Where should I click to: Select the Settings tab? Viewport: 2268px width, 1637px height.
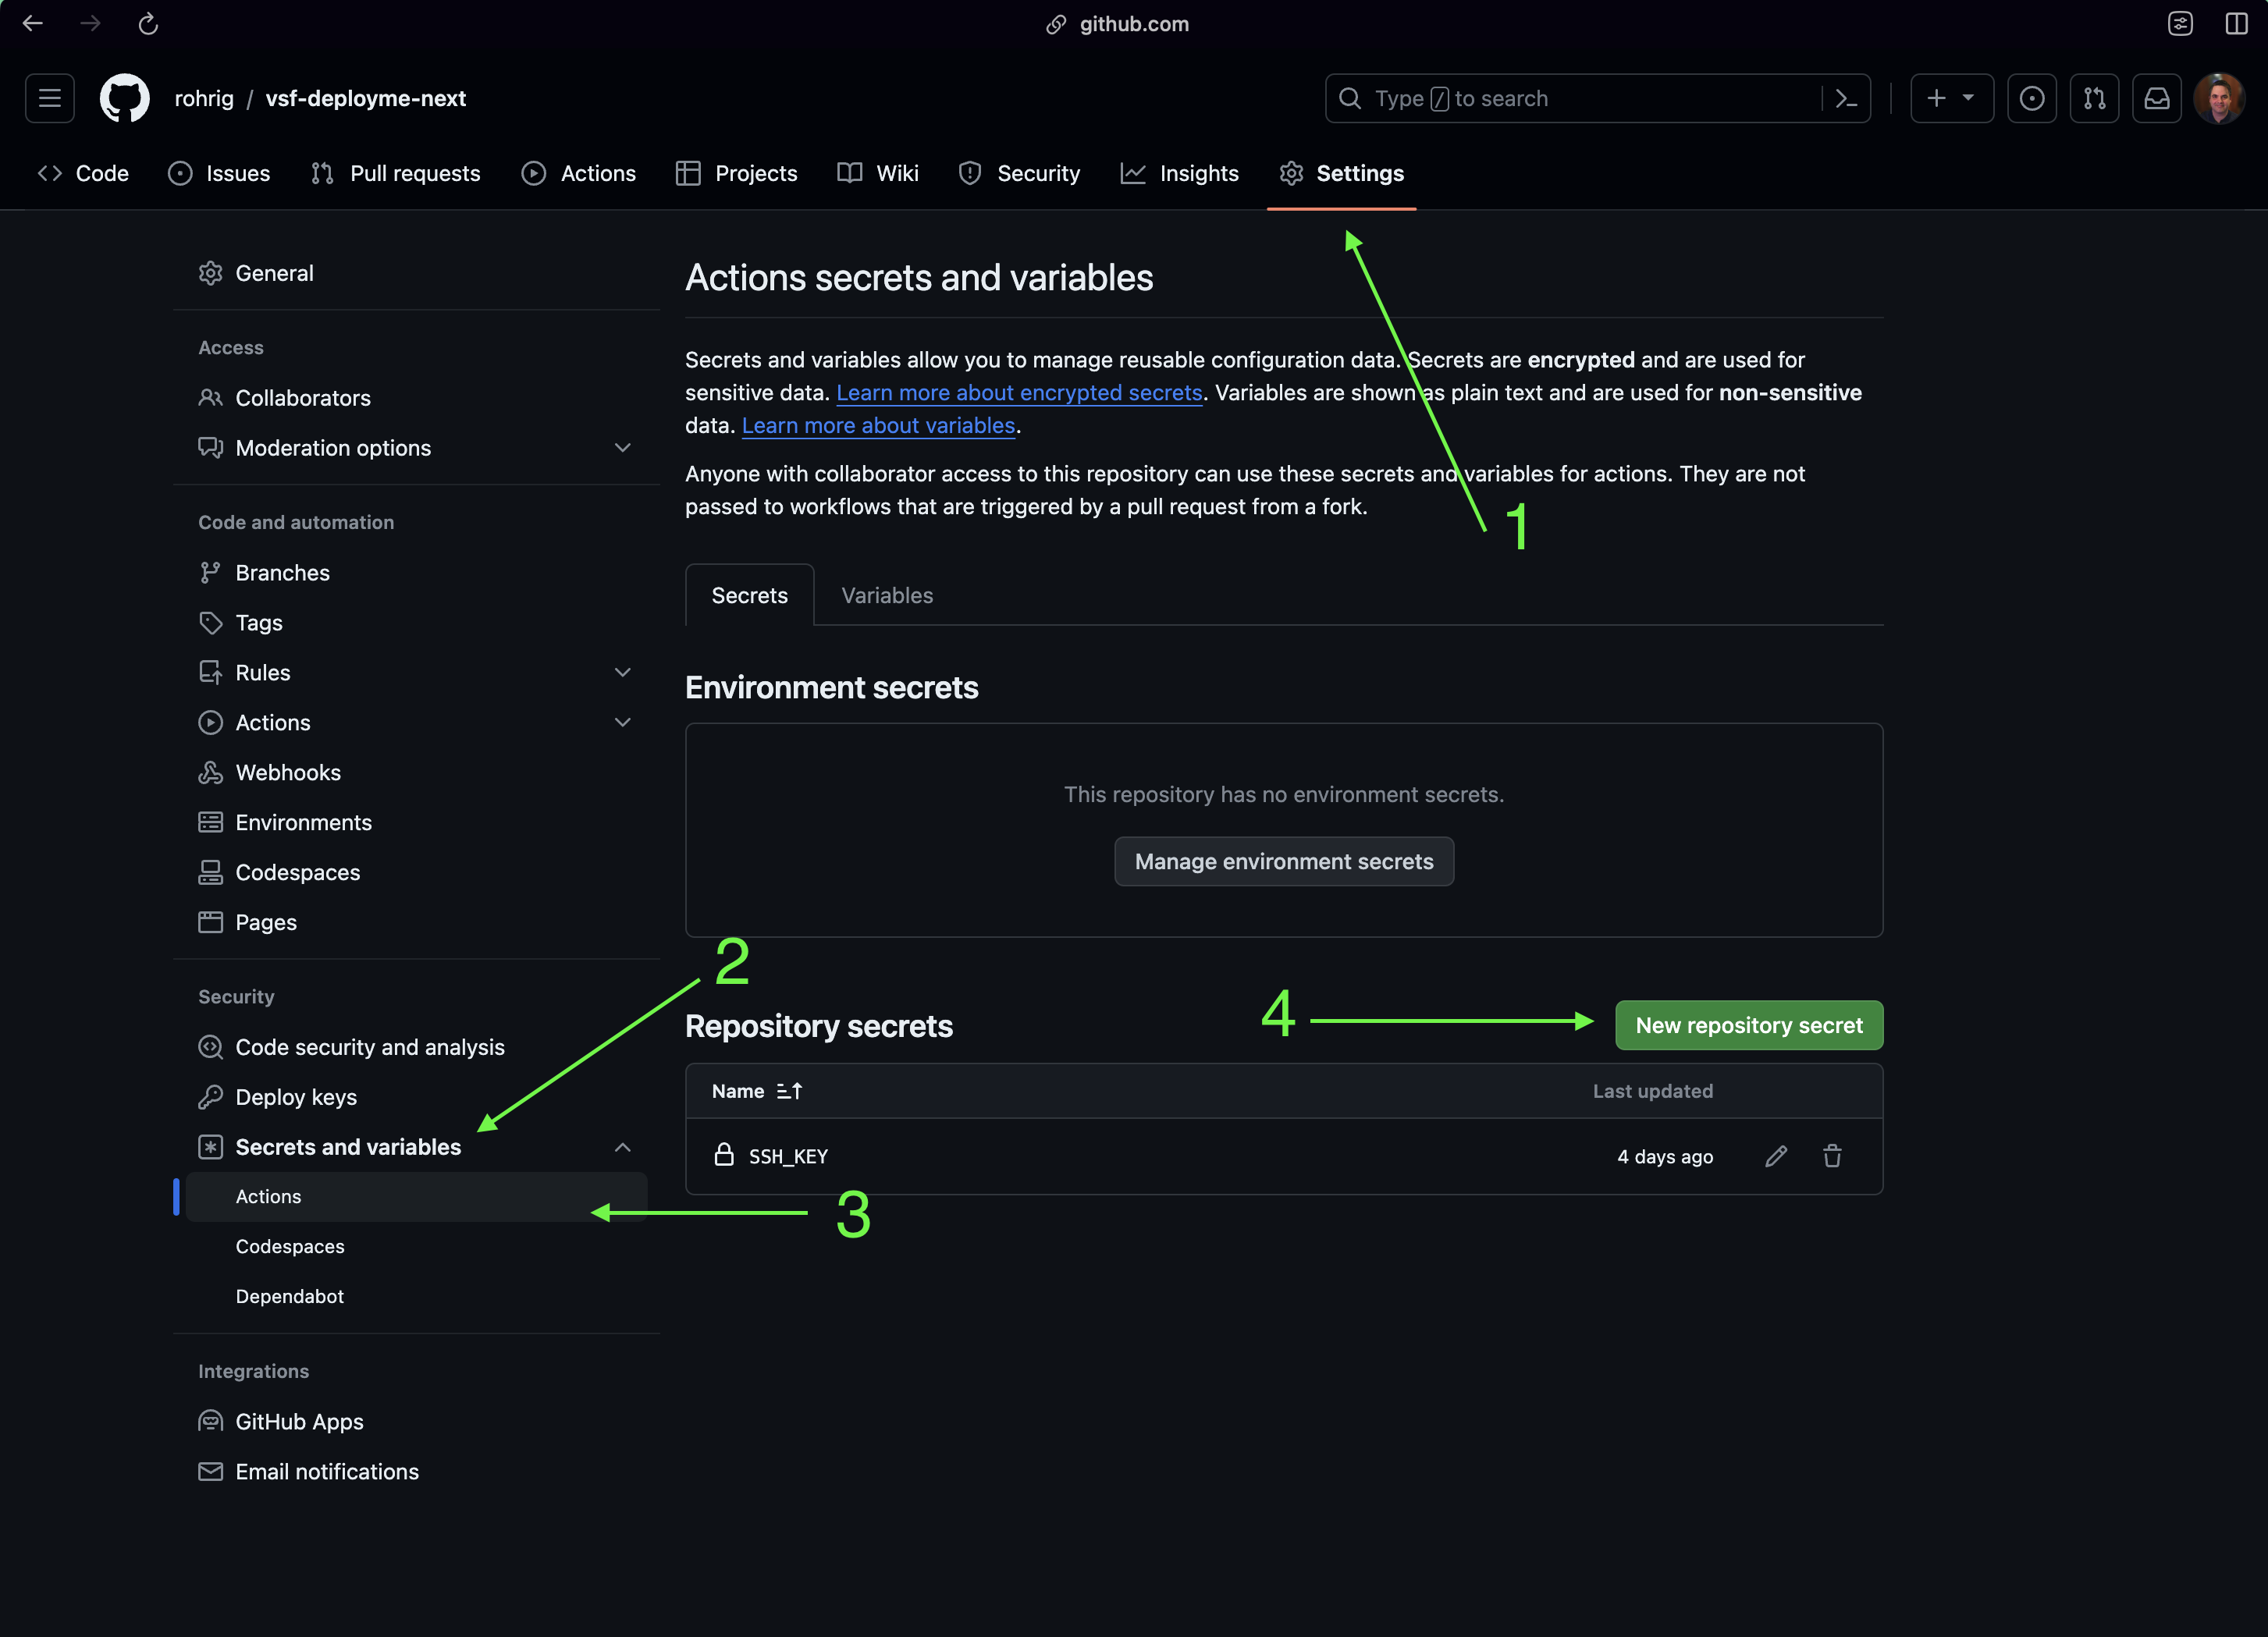click(1342, 173)
